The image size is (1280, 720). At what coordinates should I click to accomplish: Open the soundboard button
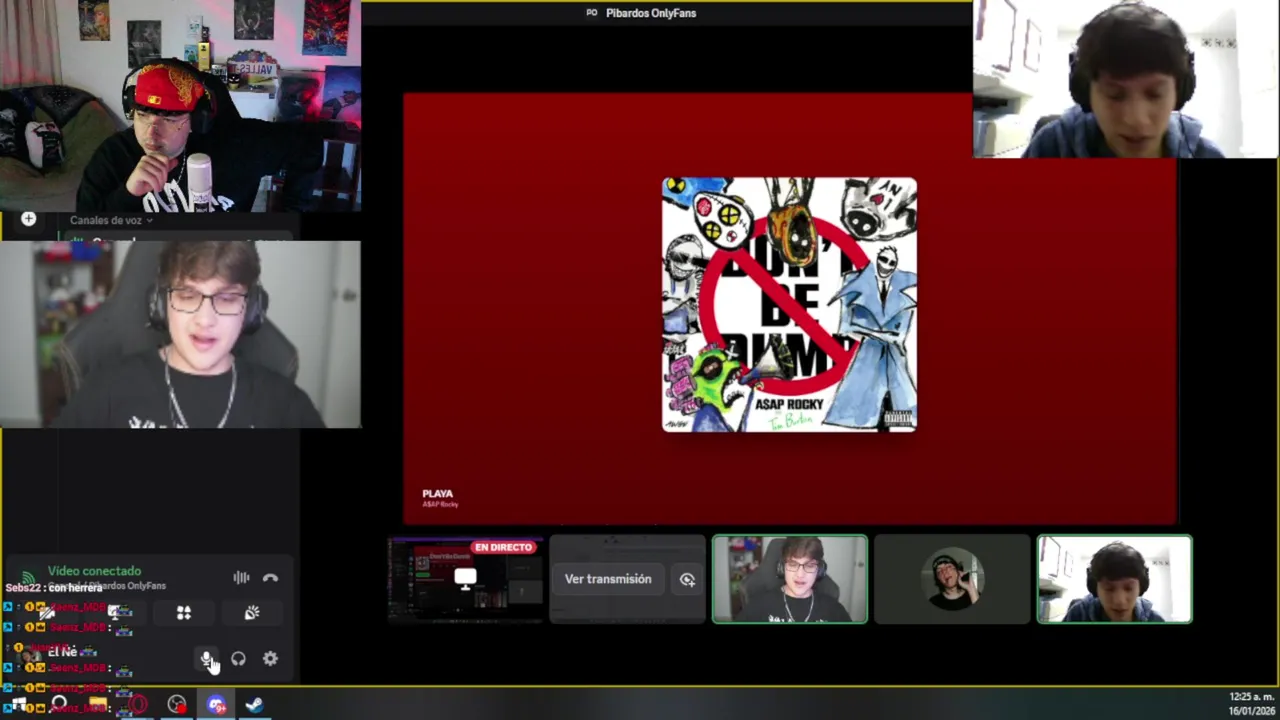tap(251, 613)
